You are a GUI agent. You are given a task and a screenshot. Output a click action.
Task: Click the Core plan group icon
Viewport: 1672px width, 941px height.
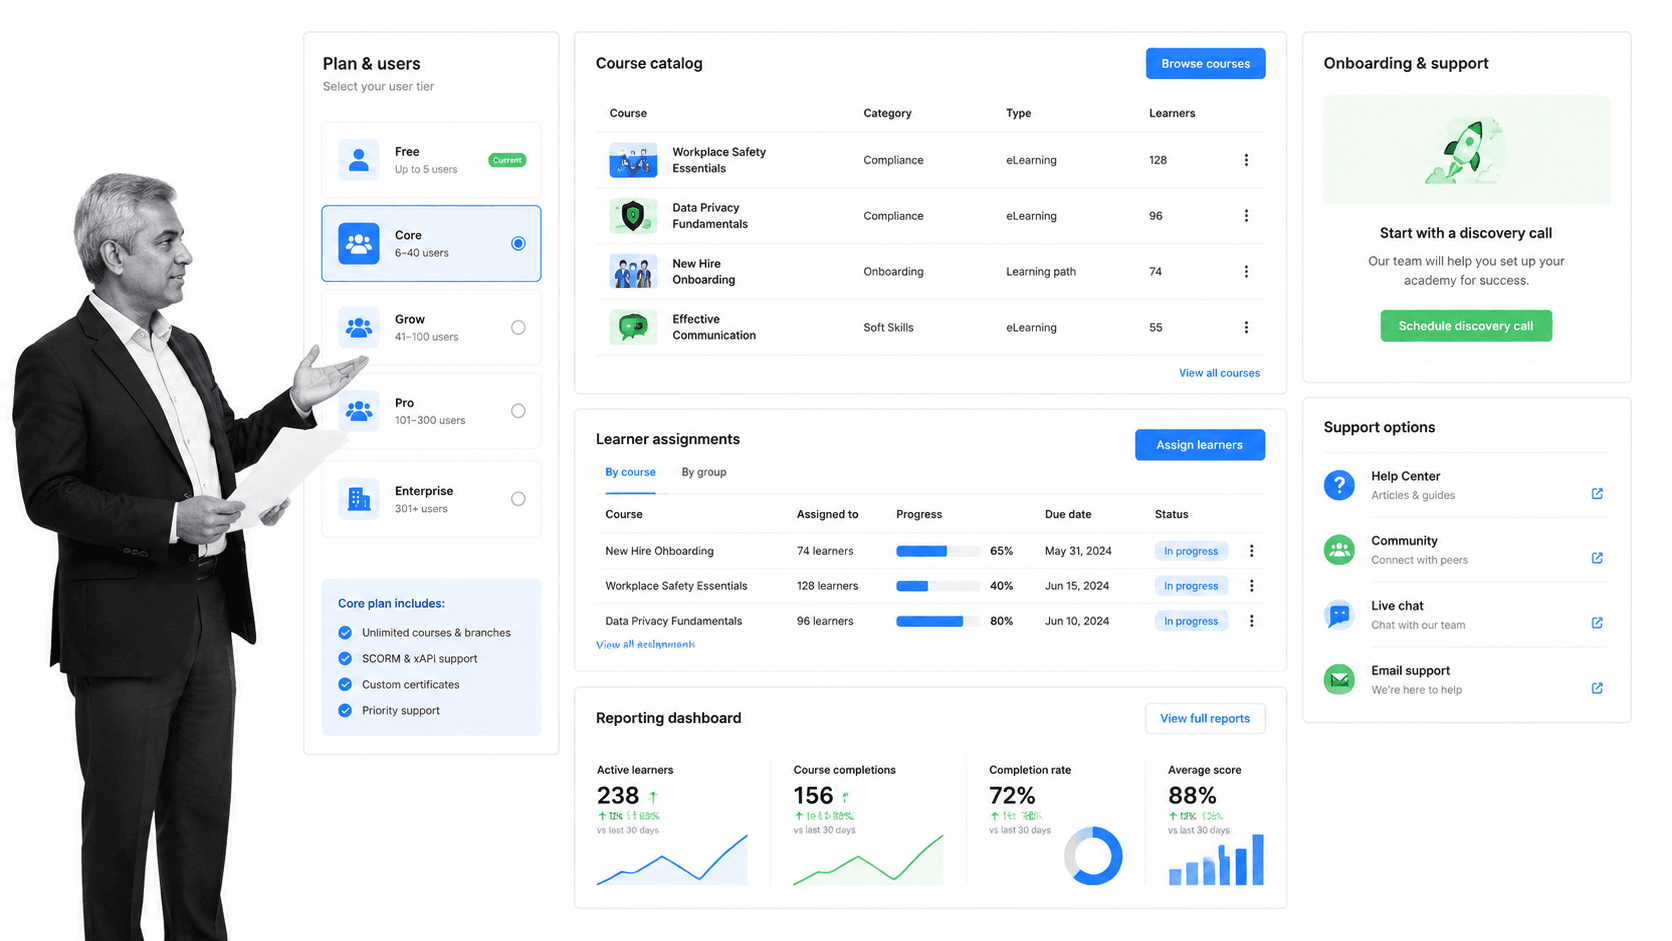(358, 243)
